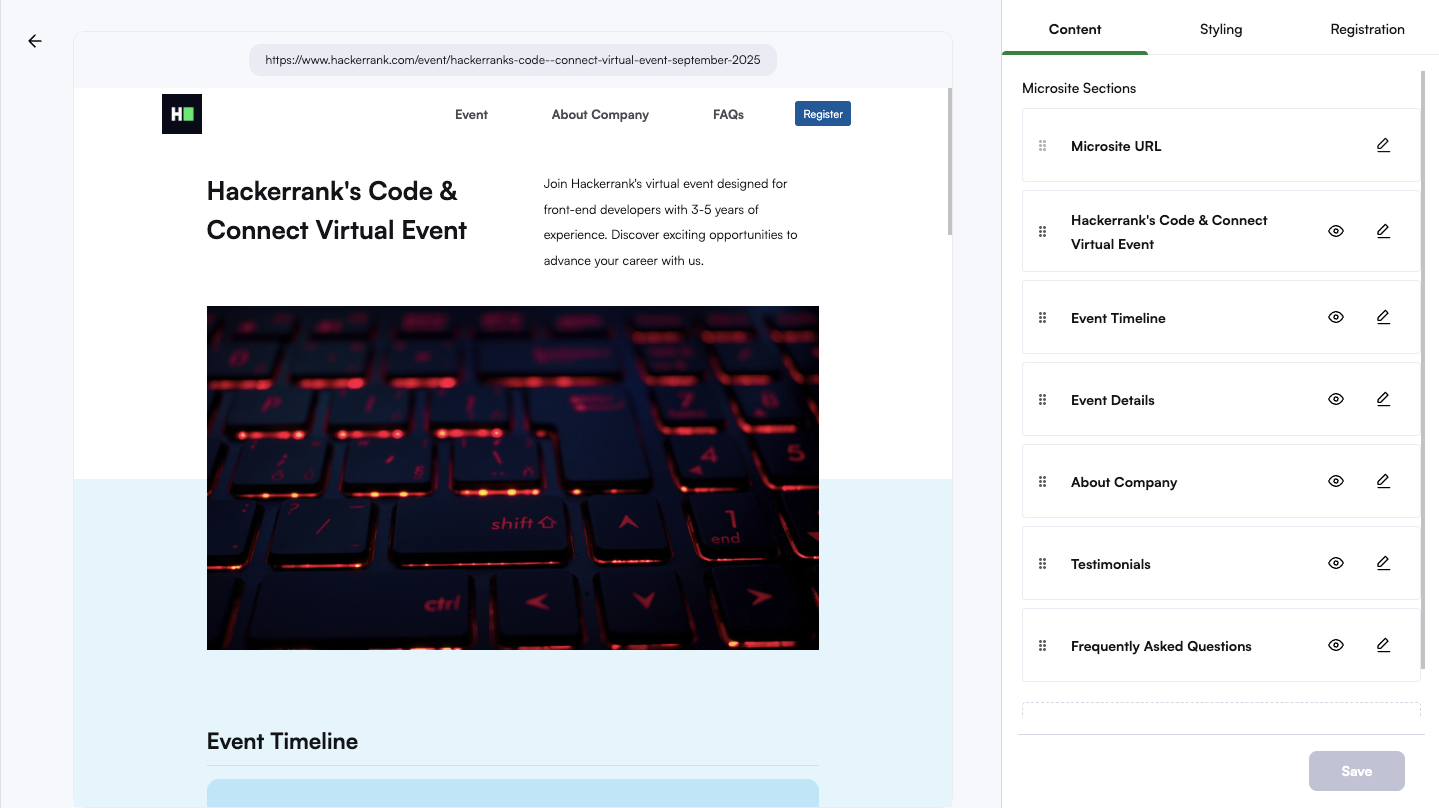Viewport: 1439px width, 808px height.
Task: Grab the Event Details drag handle
Action: pyautogui.click(x=1042, y=400)
